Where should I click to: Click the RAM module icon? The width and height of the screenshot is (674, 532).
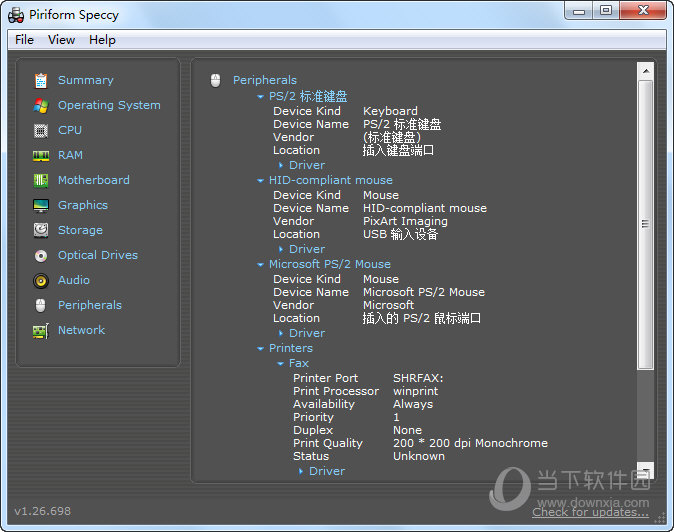[x=41, y=155]
